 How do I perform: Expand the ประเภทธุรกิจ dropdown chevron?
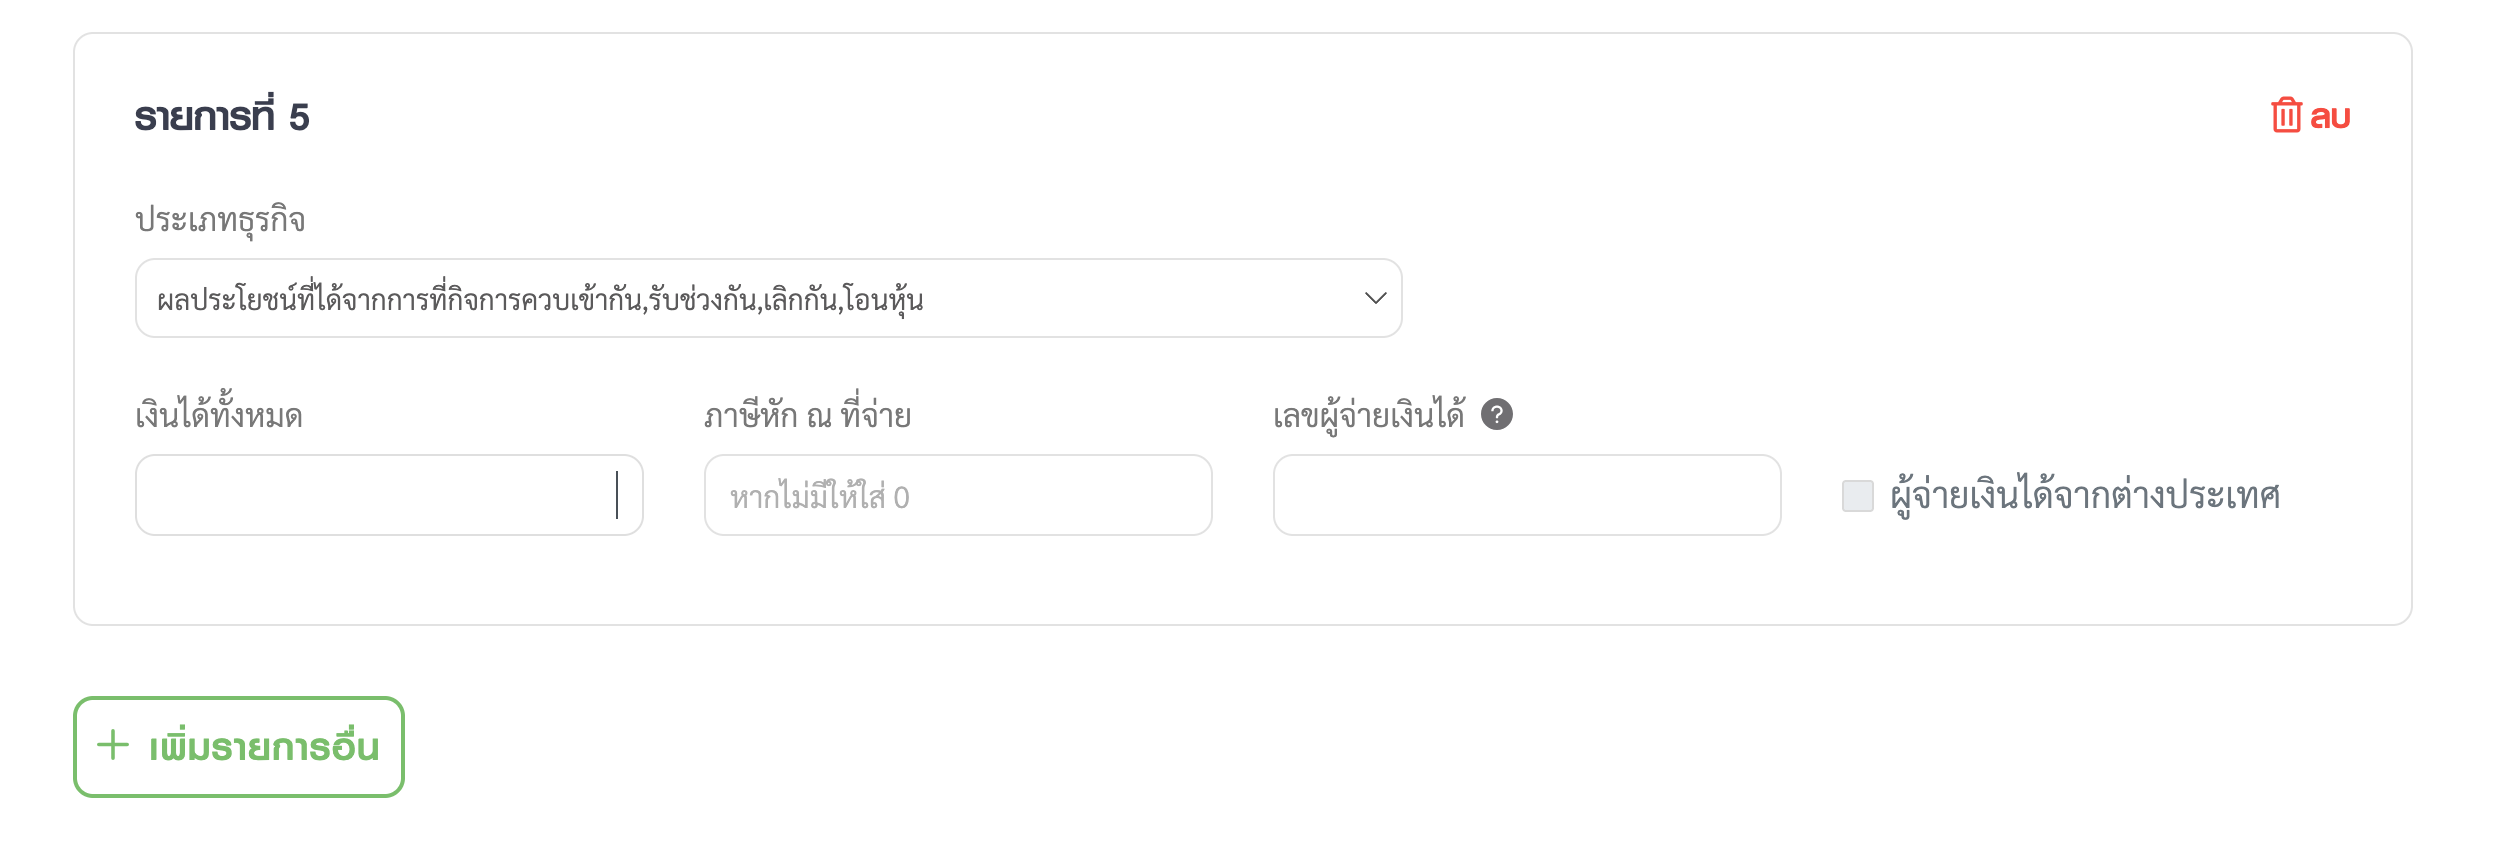1376,298
